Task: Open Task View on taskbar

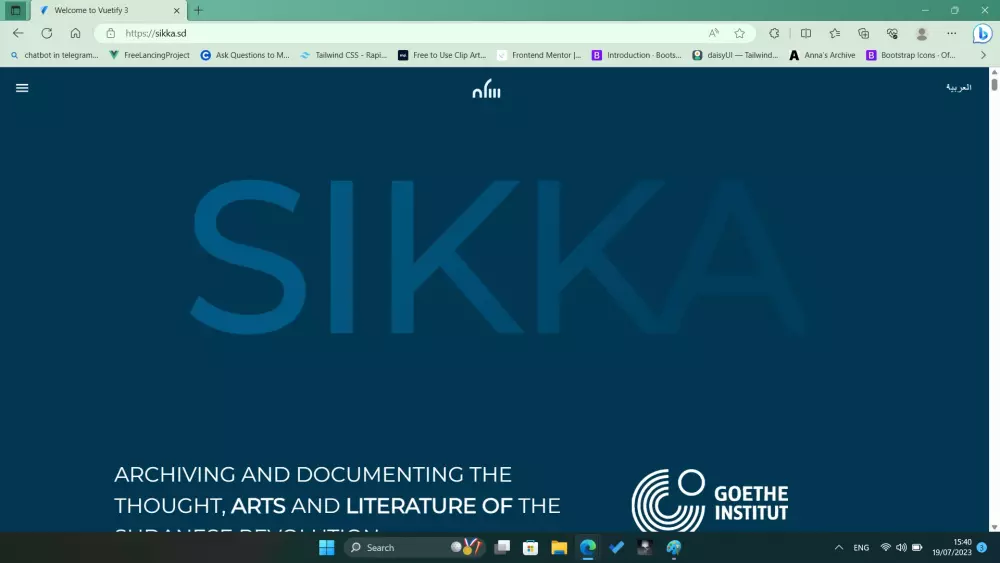Action: (x=503, y=548)
